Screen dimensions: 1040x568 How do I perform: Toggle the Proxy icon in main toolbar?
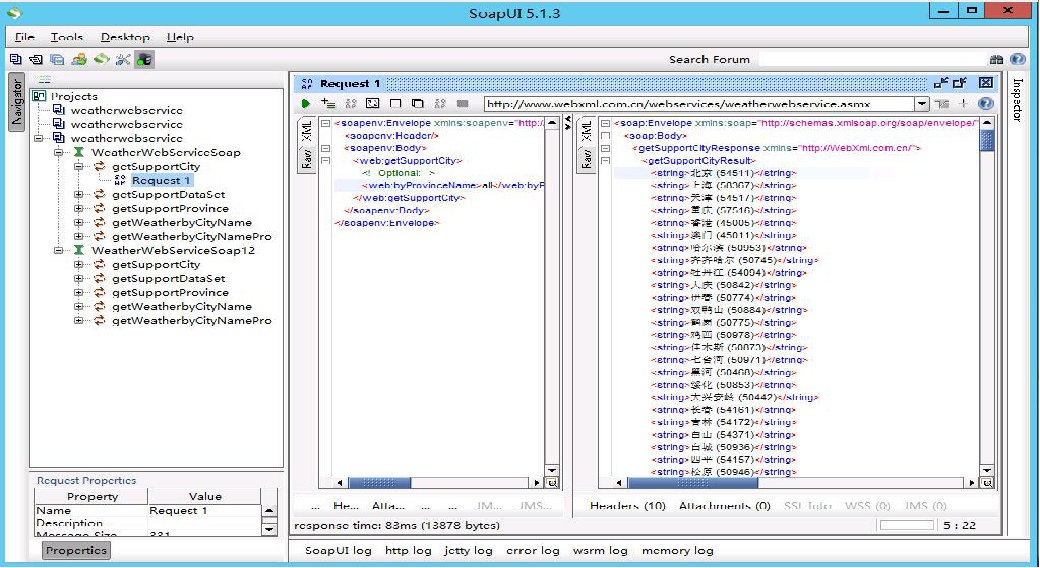click(x=144, y=59)
